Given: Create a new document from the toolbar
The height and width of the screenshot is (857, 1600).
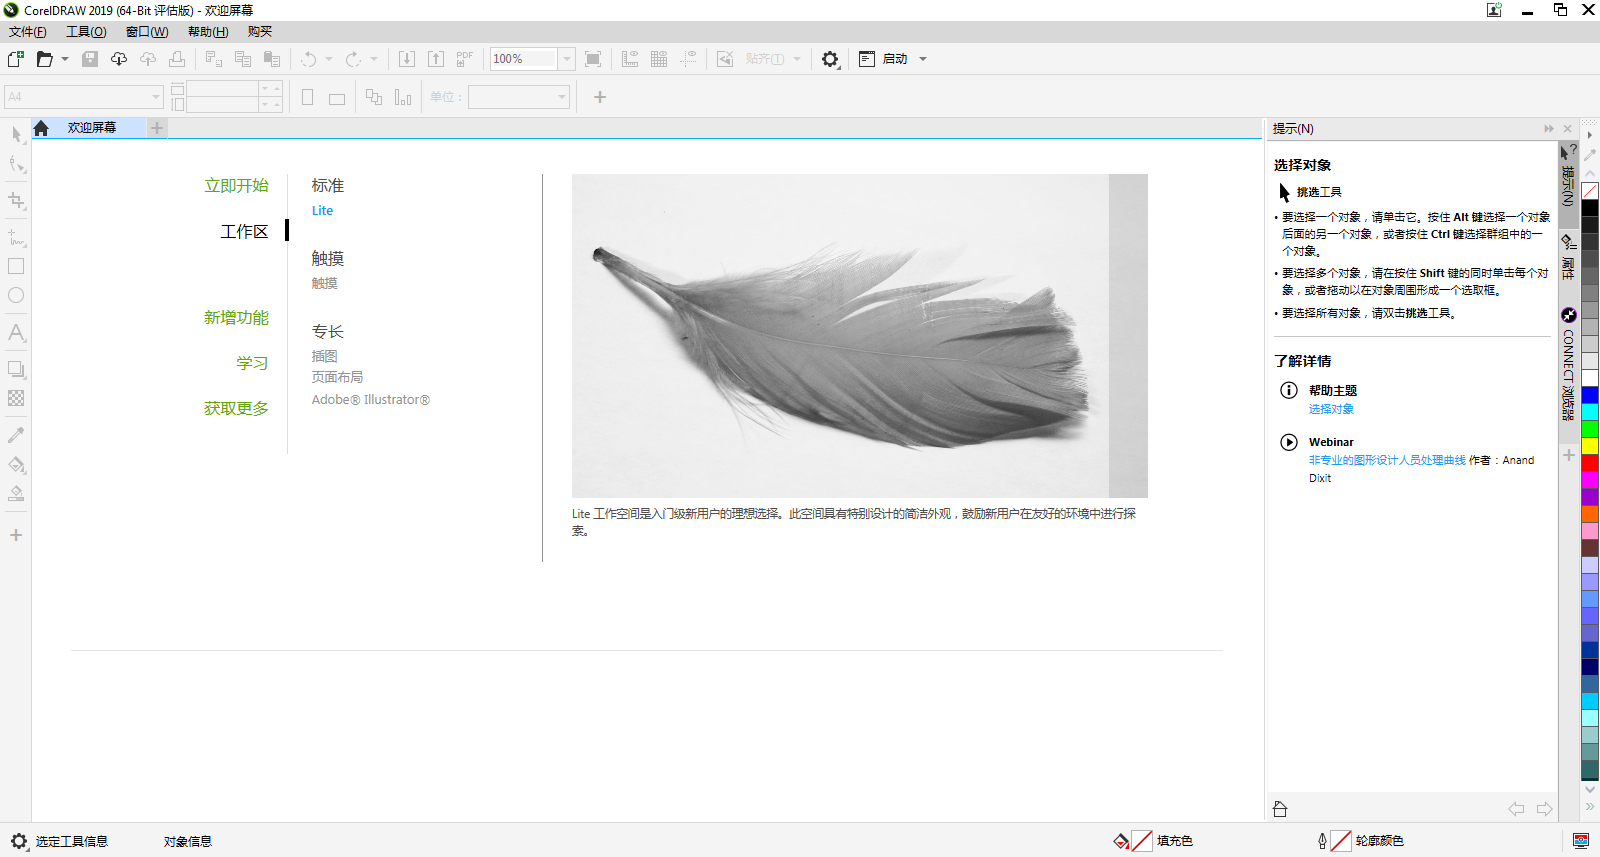Looking at the screenshot, I should pos(16,59).
